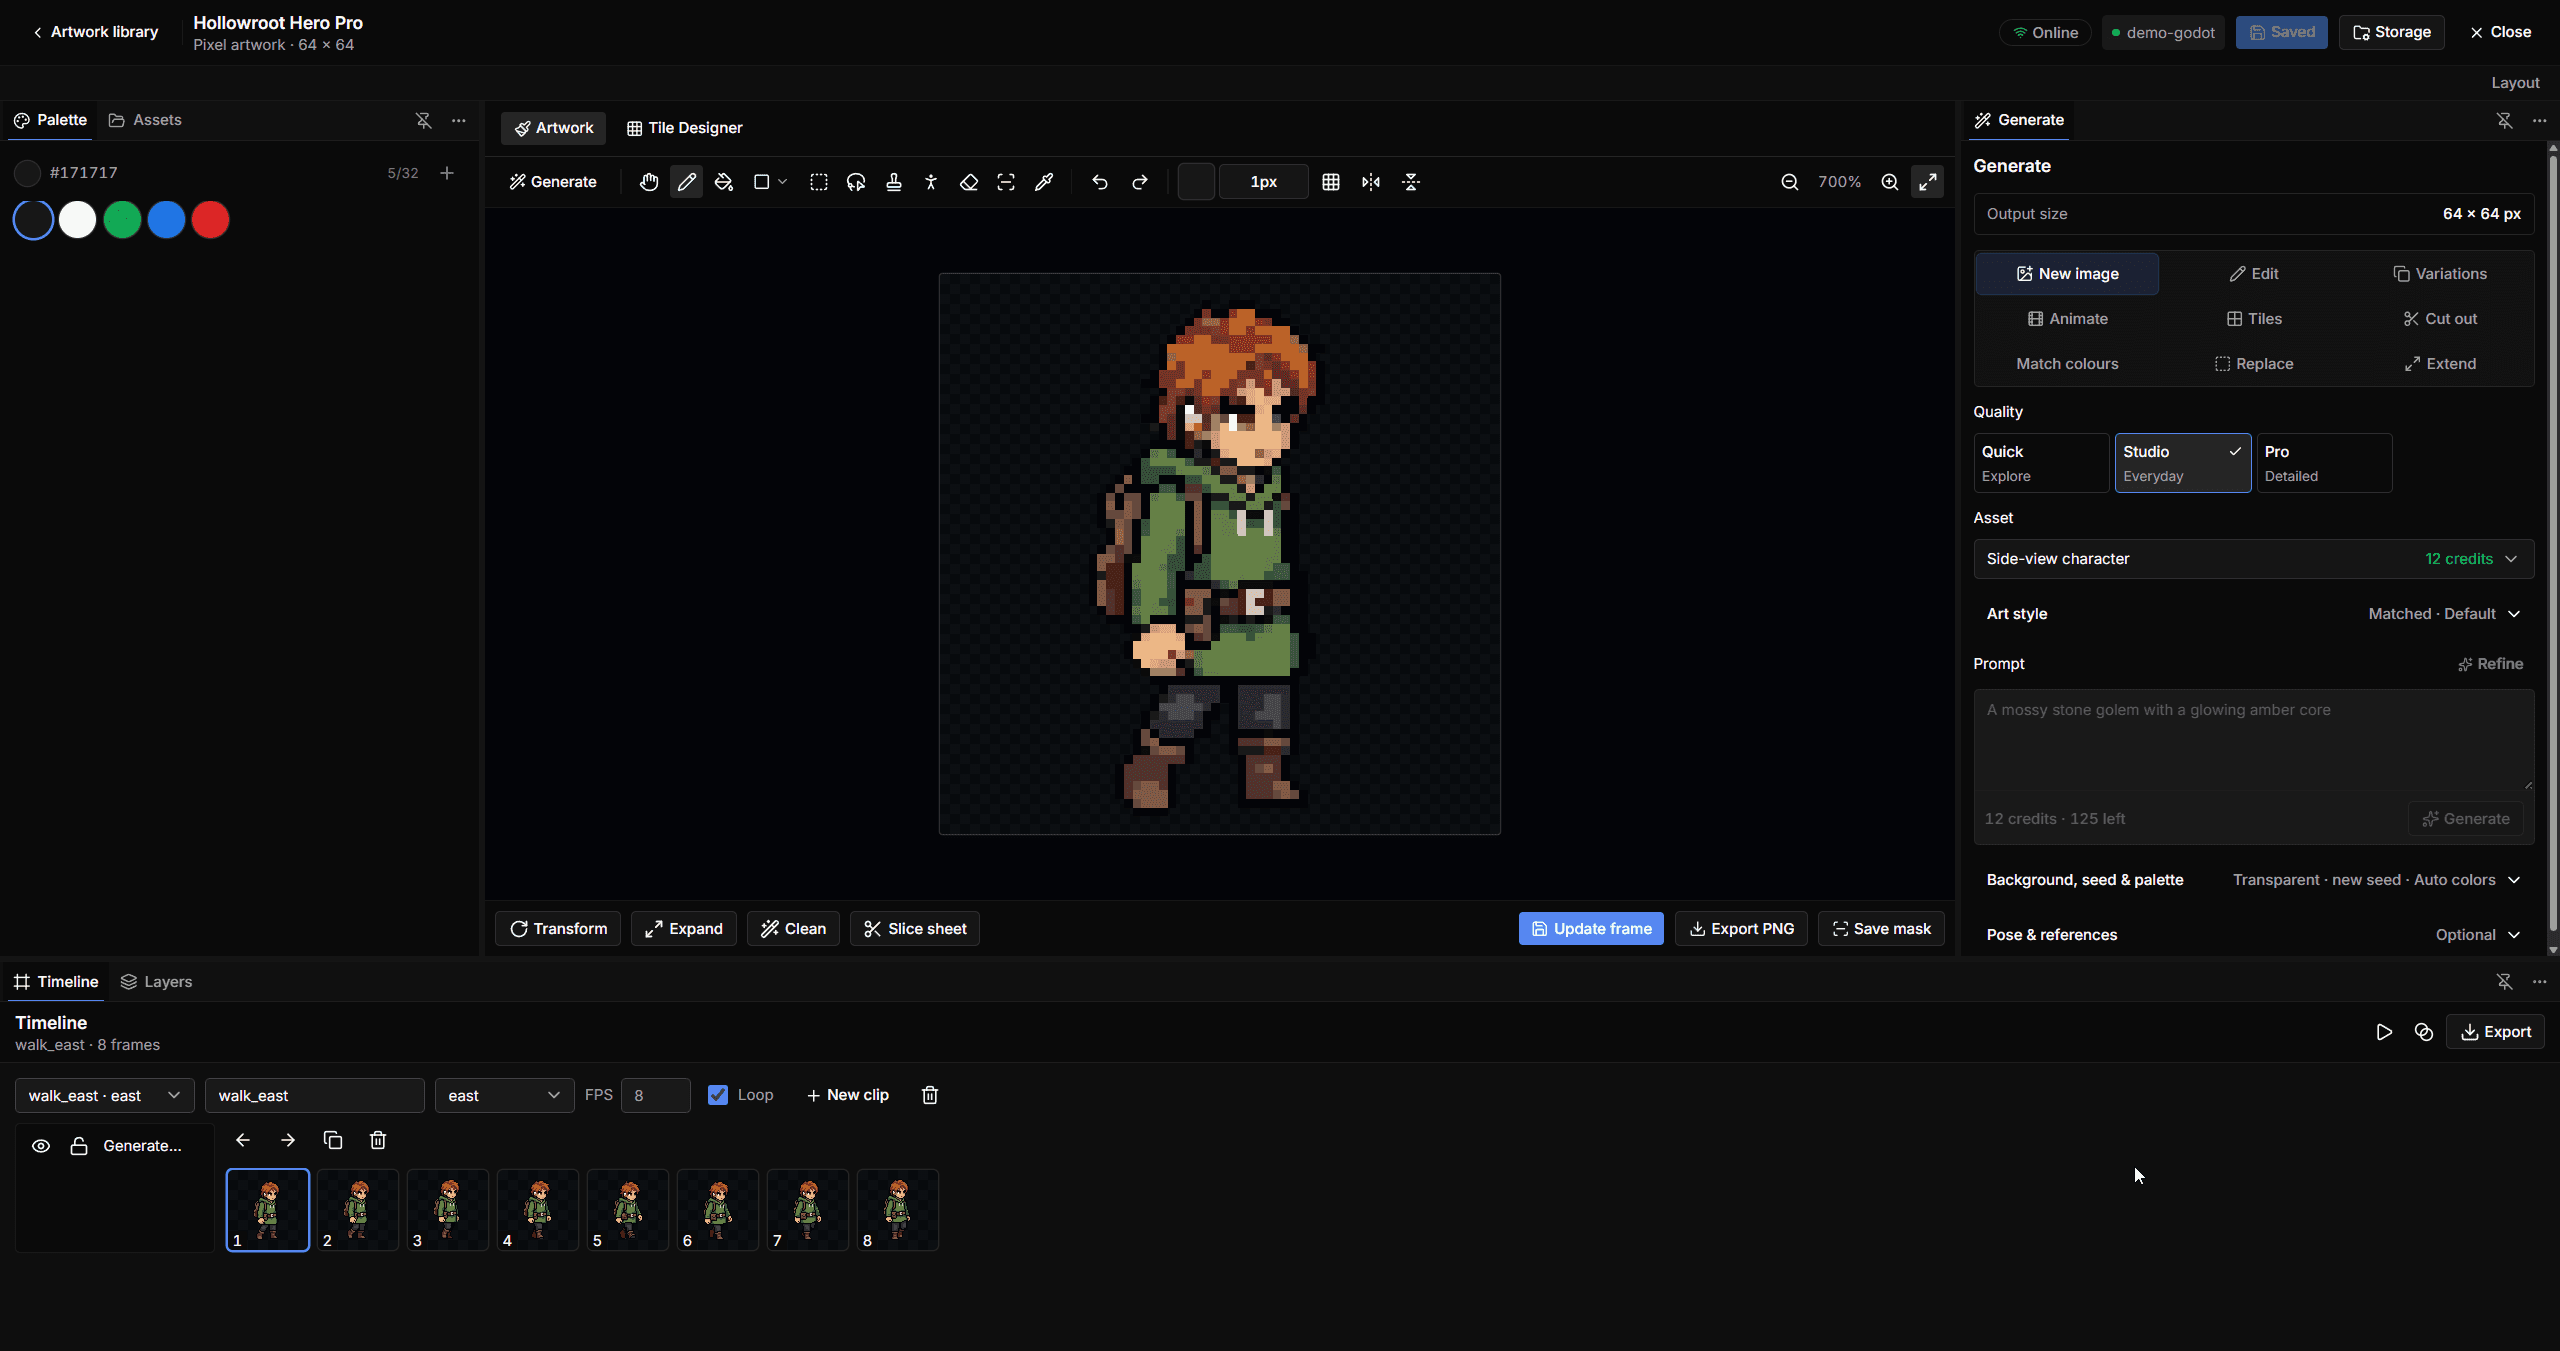Choose Quick Explore quality
Viewport: 2560px width, 1351px height.
tap(2041, 463)
